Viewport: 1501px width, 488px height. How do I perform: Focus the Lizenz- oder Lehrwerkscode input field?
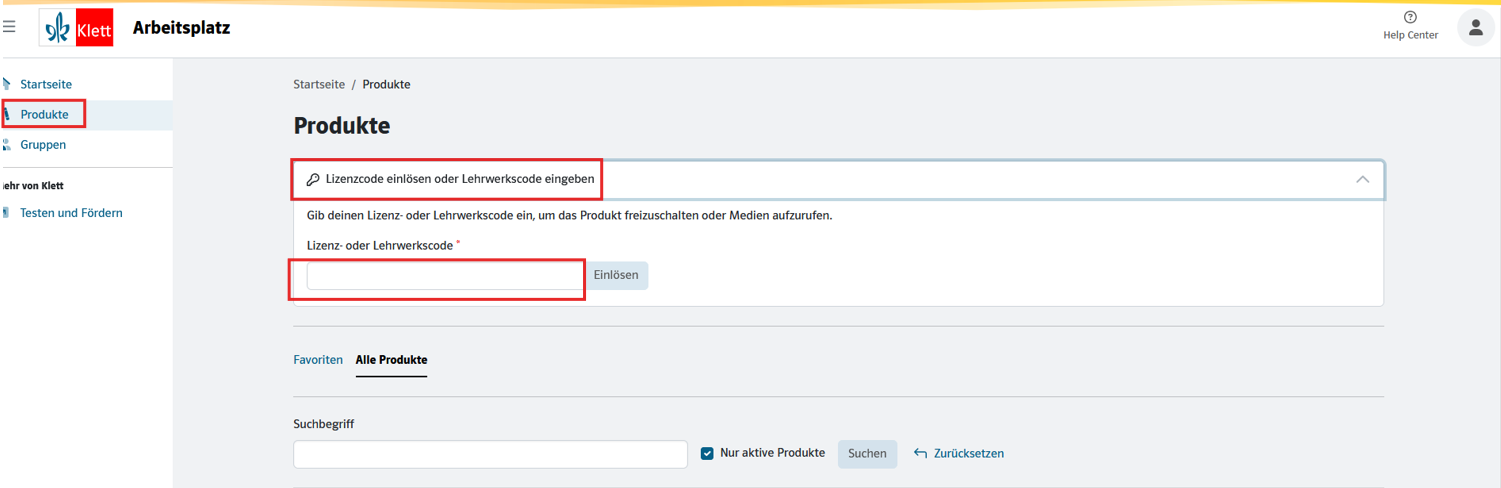446,275
